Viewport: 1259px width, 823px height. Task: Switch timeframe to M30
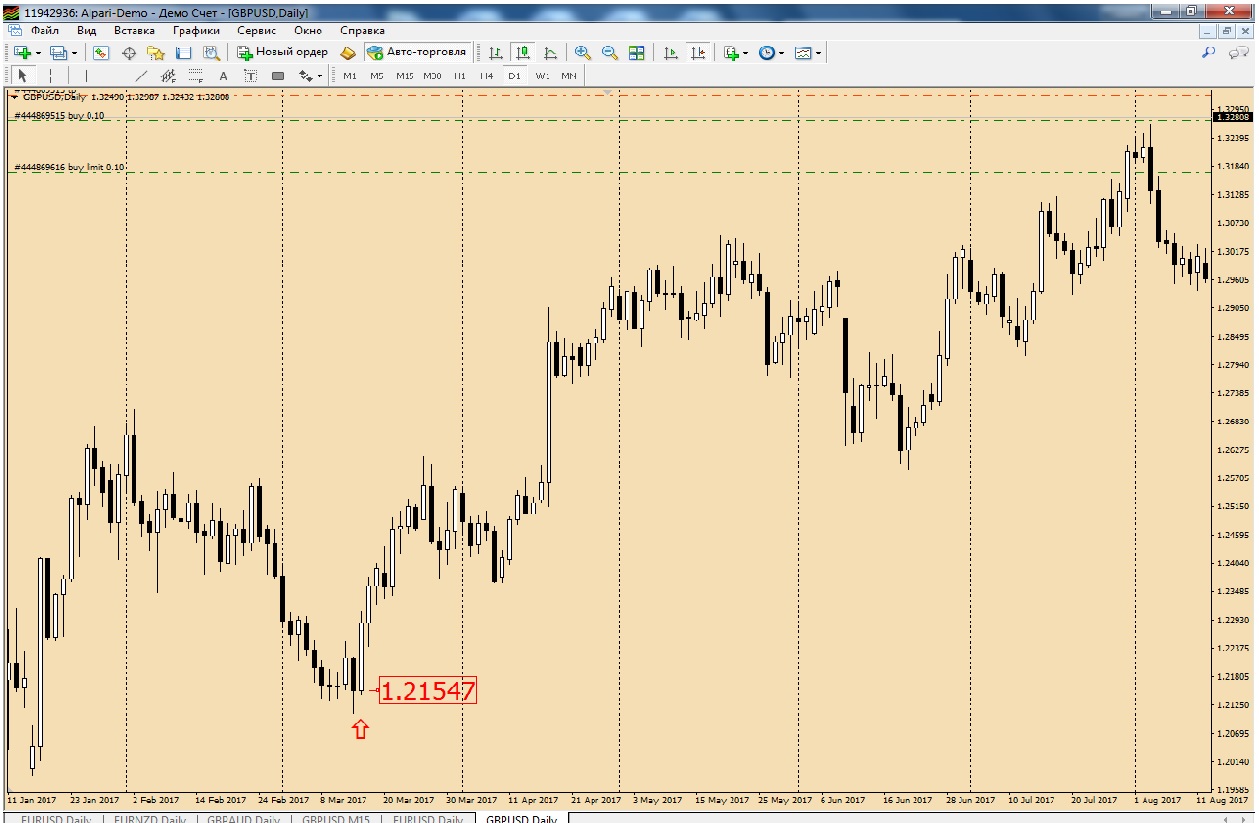click(x=432, y=75)
